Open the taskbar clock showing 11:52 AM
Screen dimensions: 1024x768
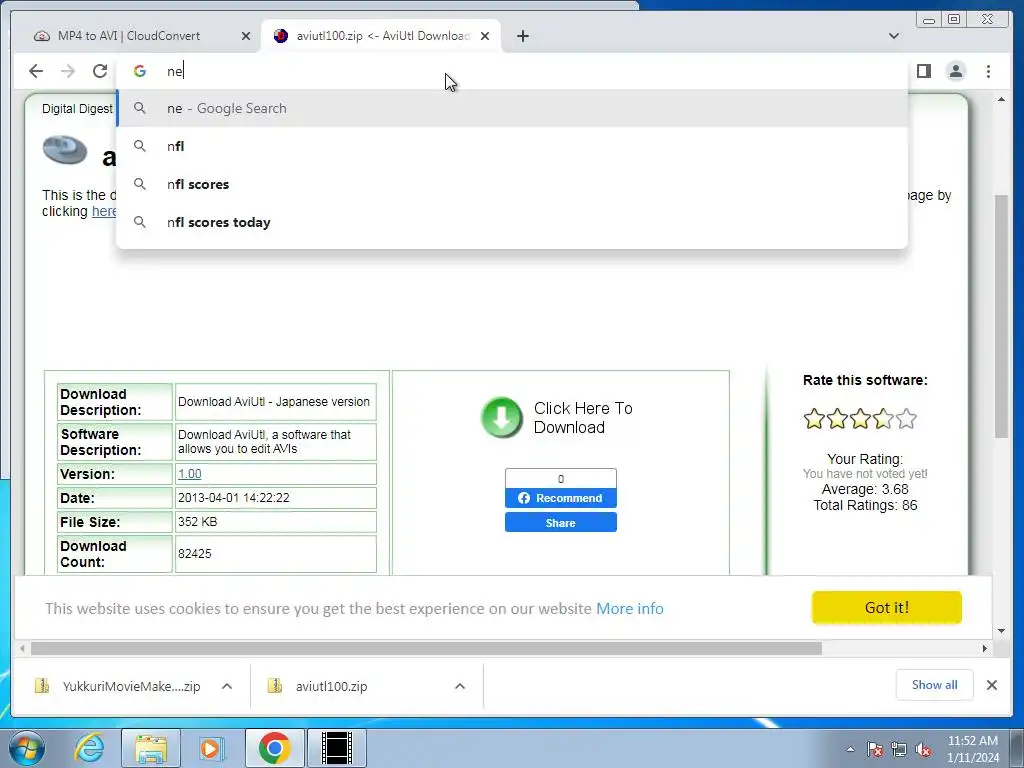[973, 749]
